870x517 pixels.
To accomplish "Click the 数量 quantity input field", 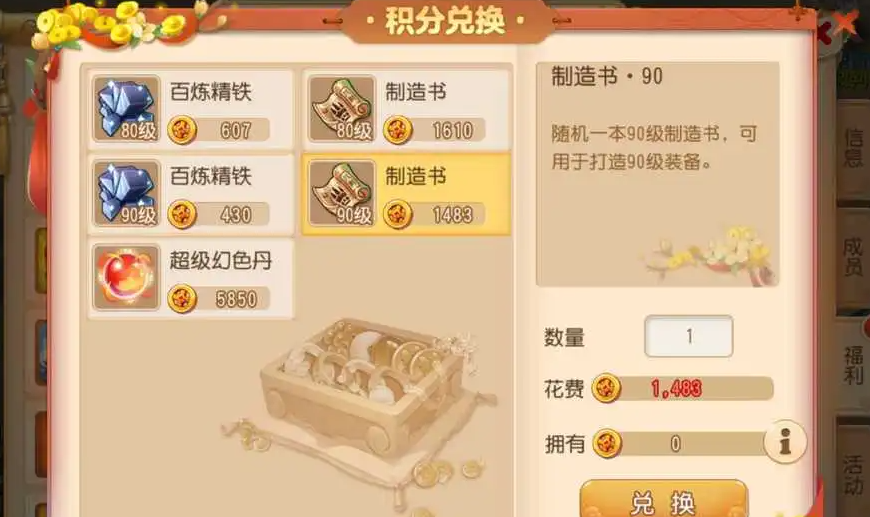I will (x=689, y=336).
